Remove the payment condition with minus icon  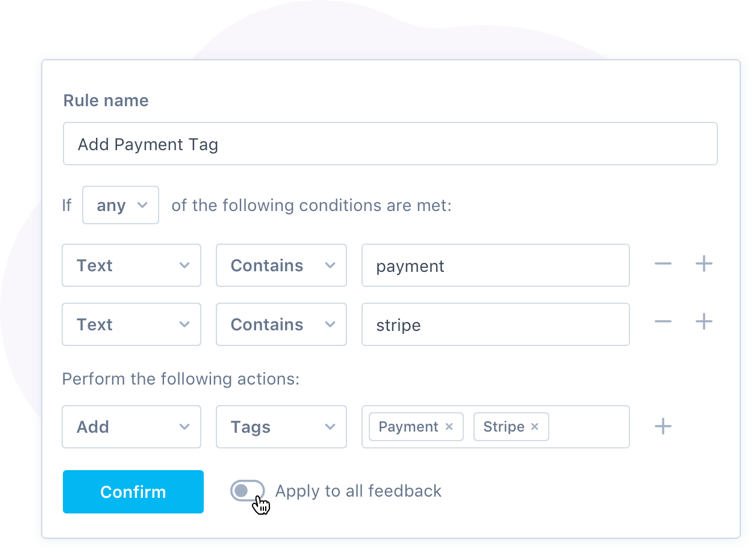click(x=663, y=264)
